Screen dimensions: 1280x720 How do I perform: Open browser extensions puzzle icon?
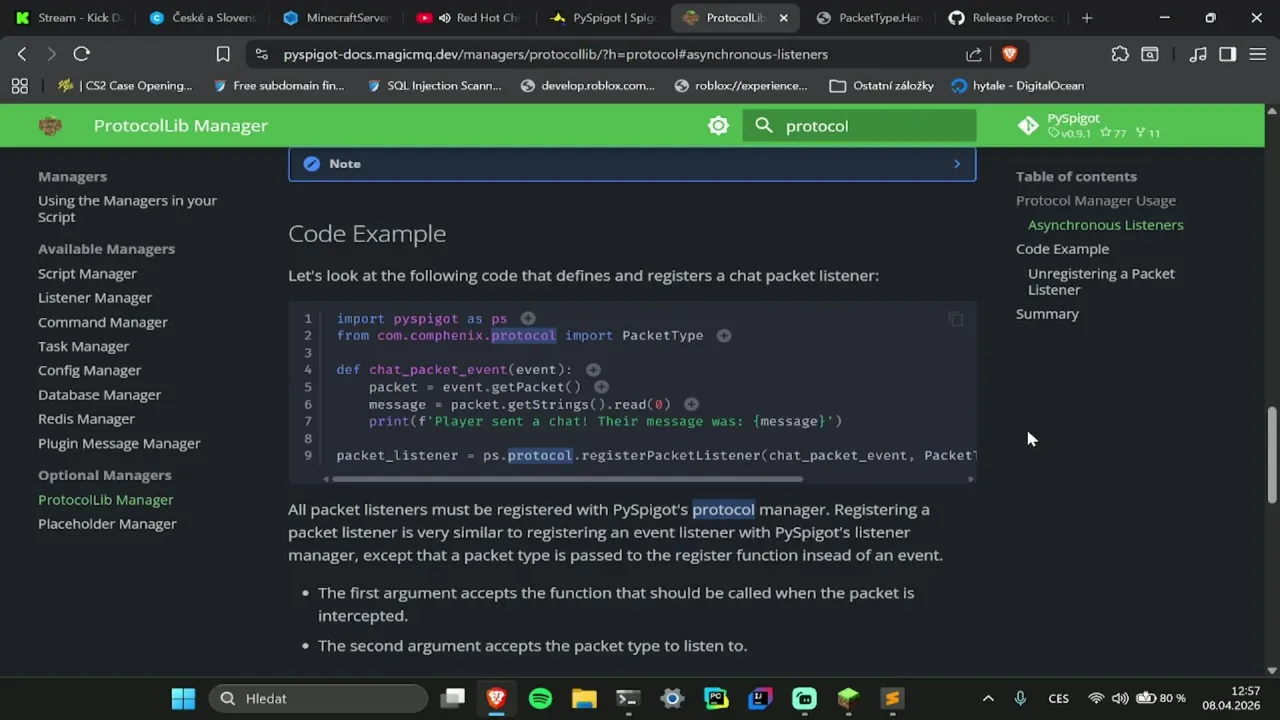click(x=1120, y=54)
